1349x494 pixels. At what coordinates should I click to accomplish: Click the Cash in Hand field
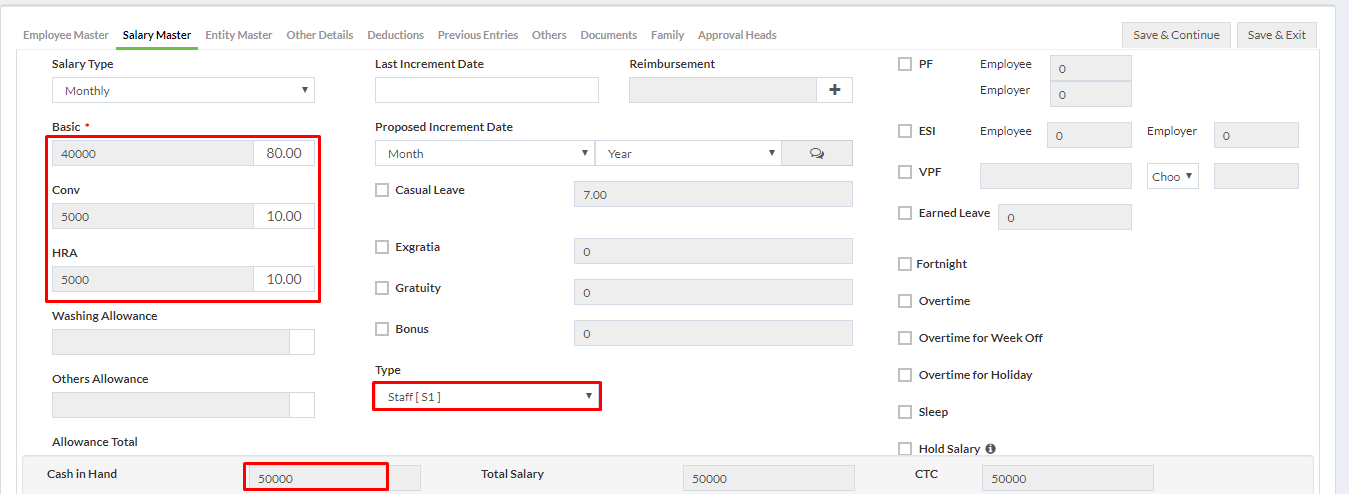[x=333, y=478]
